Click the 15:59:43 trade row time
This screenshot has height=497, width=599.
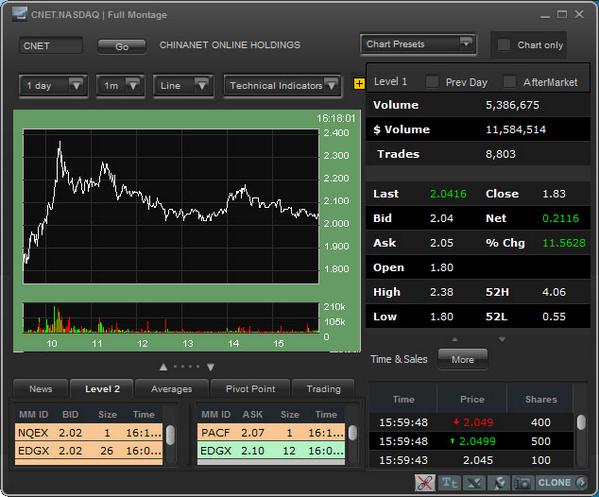coord(403,460)
